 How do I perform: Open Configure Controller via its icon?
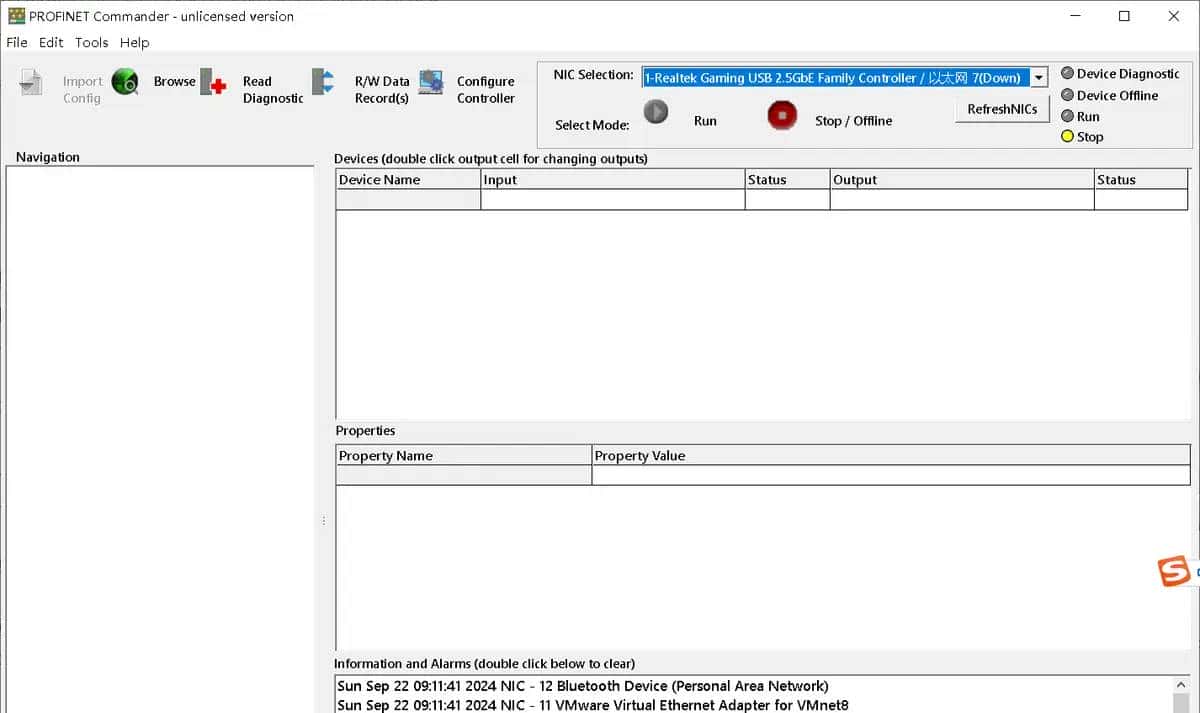coord(431,82)
